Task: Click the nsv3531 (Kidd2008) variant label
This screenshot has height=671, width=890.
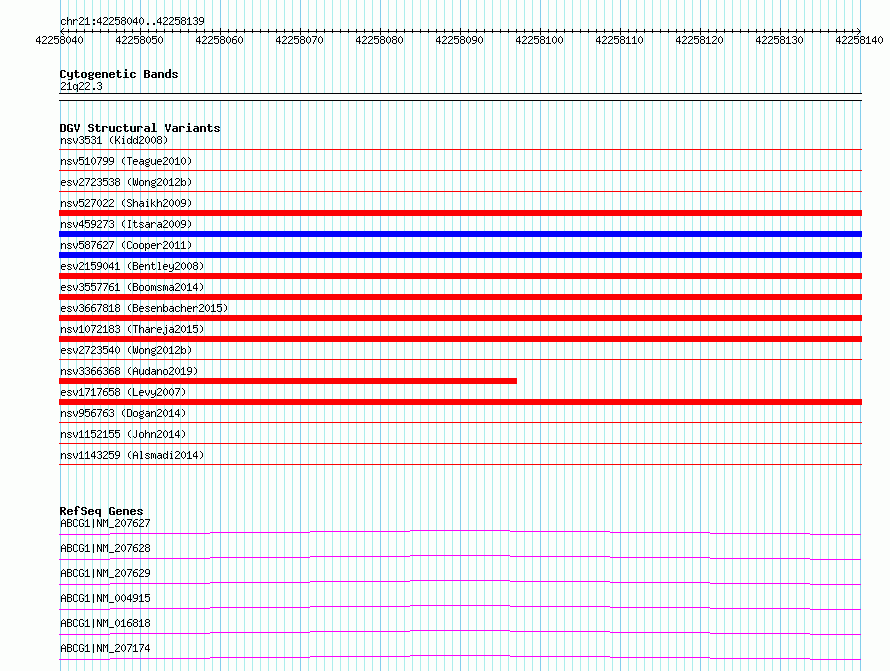Action: [114, 140]
